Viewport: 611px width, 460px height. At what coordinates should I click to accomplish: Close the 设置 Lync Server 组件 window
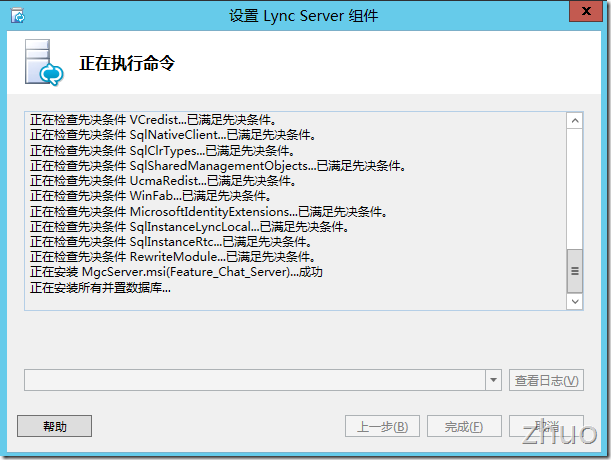coord(586,11)
